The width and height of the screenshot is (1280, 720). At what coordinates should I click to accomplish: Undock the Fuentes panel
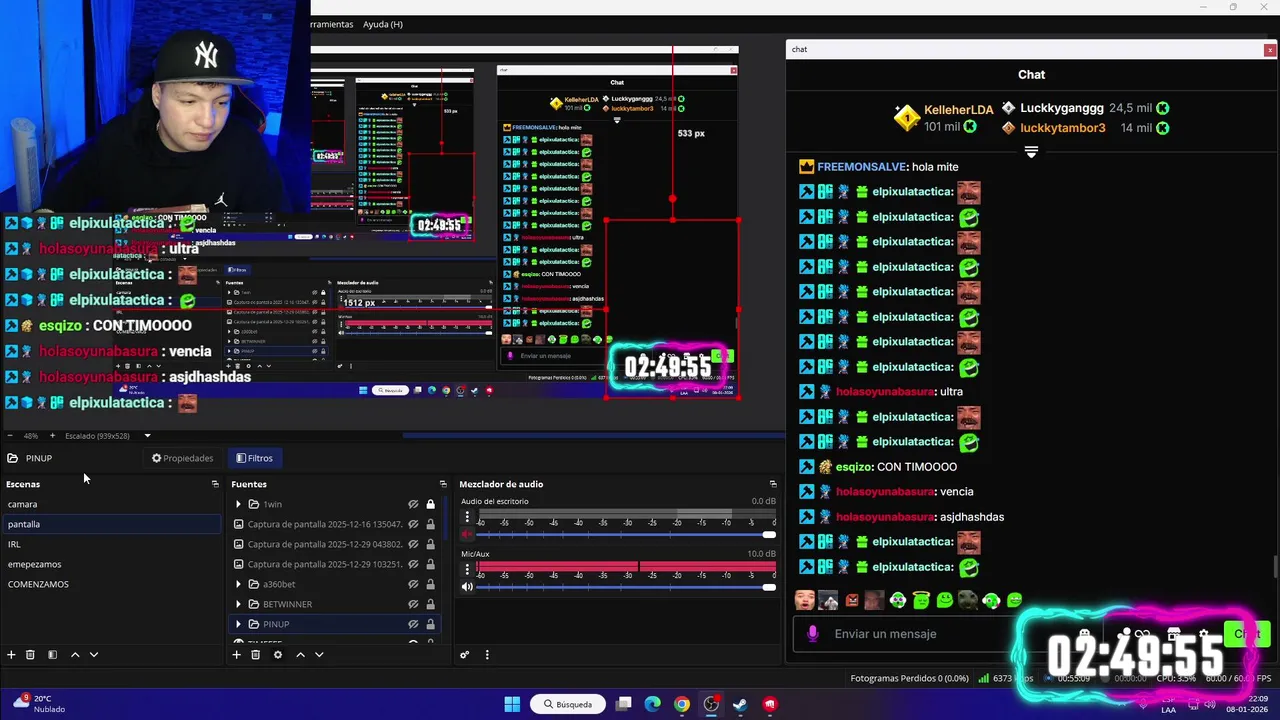pyautogui.click(x=443, y=484)
